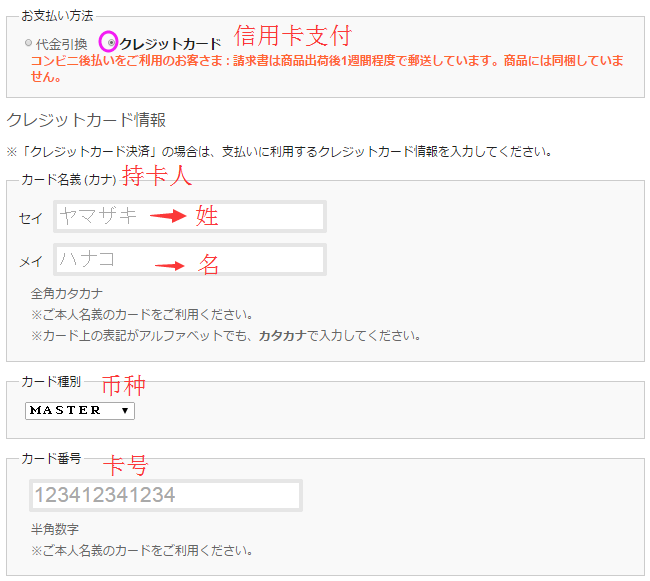This screenshot has width=650, height=581.
Task: Select the 代金引換 radio button
Action: (29, 44)
